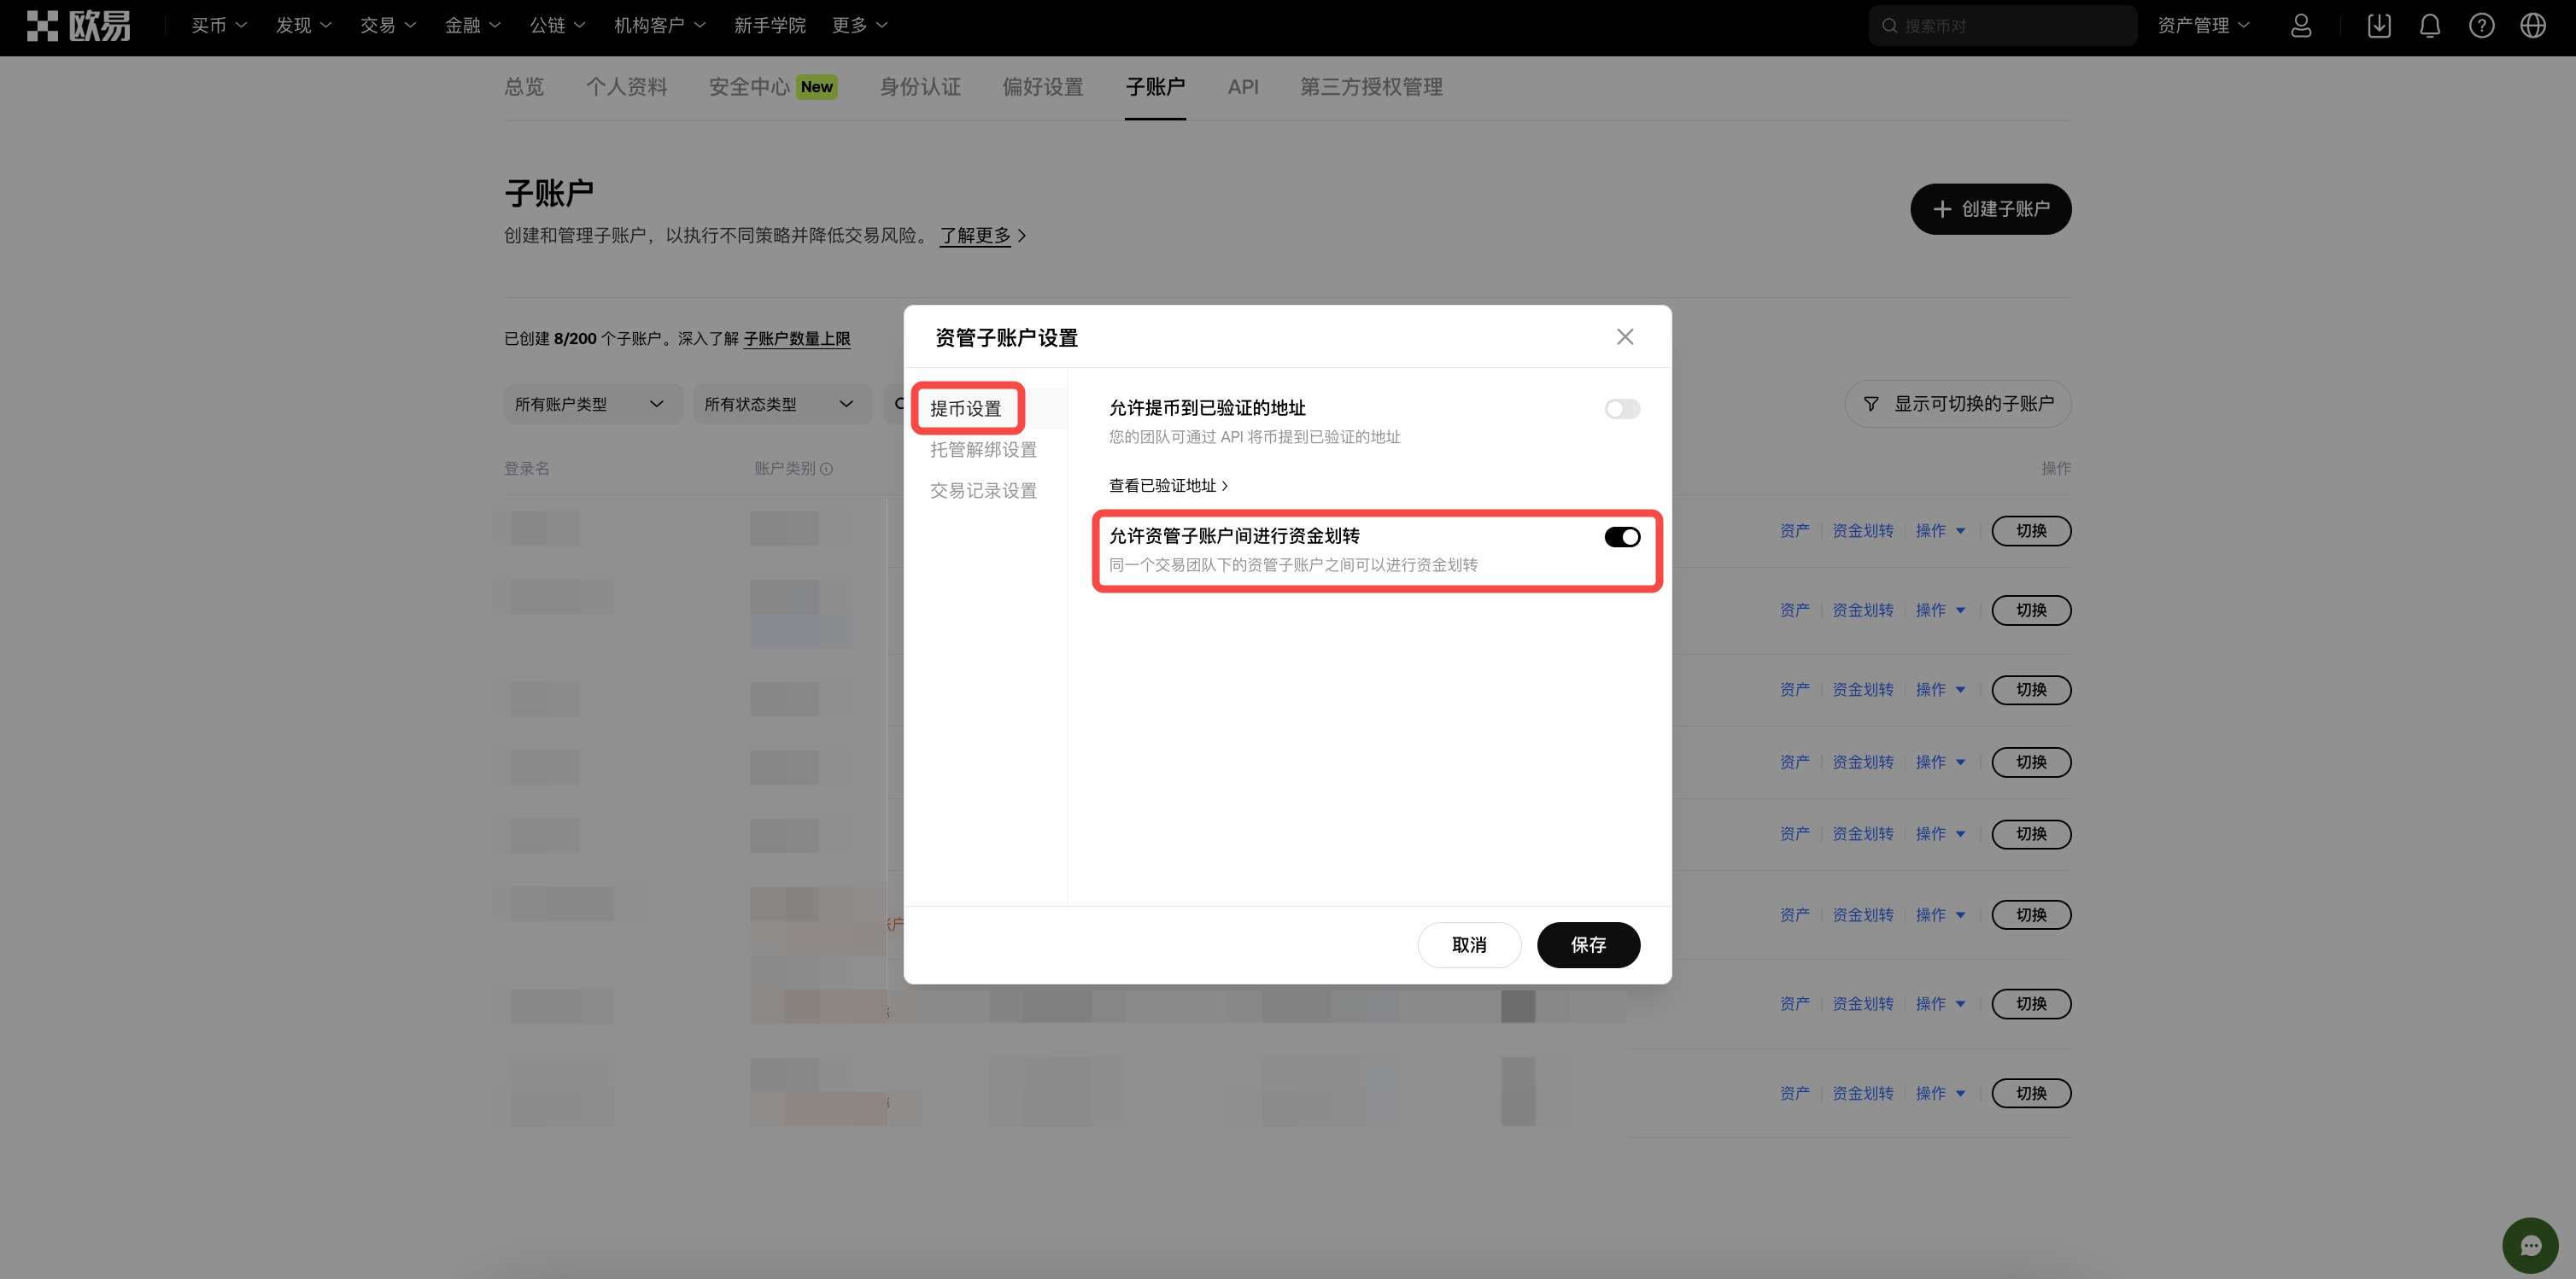Viewport: 2576px width, 1279px height.
Task: Expand the 所有账户类型 dropdown
Action: [x=591, y=404]
